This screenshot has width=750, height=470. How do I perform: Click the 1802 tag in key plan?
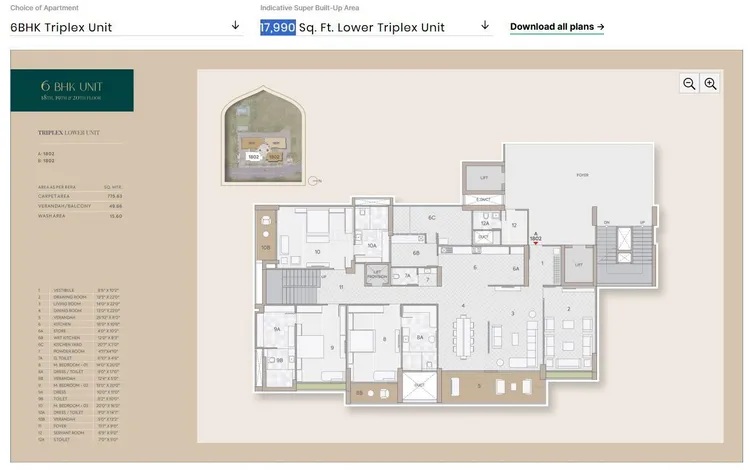[x=253, y=156]
